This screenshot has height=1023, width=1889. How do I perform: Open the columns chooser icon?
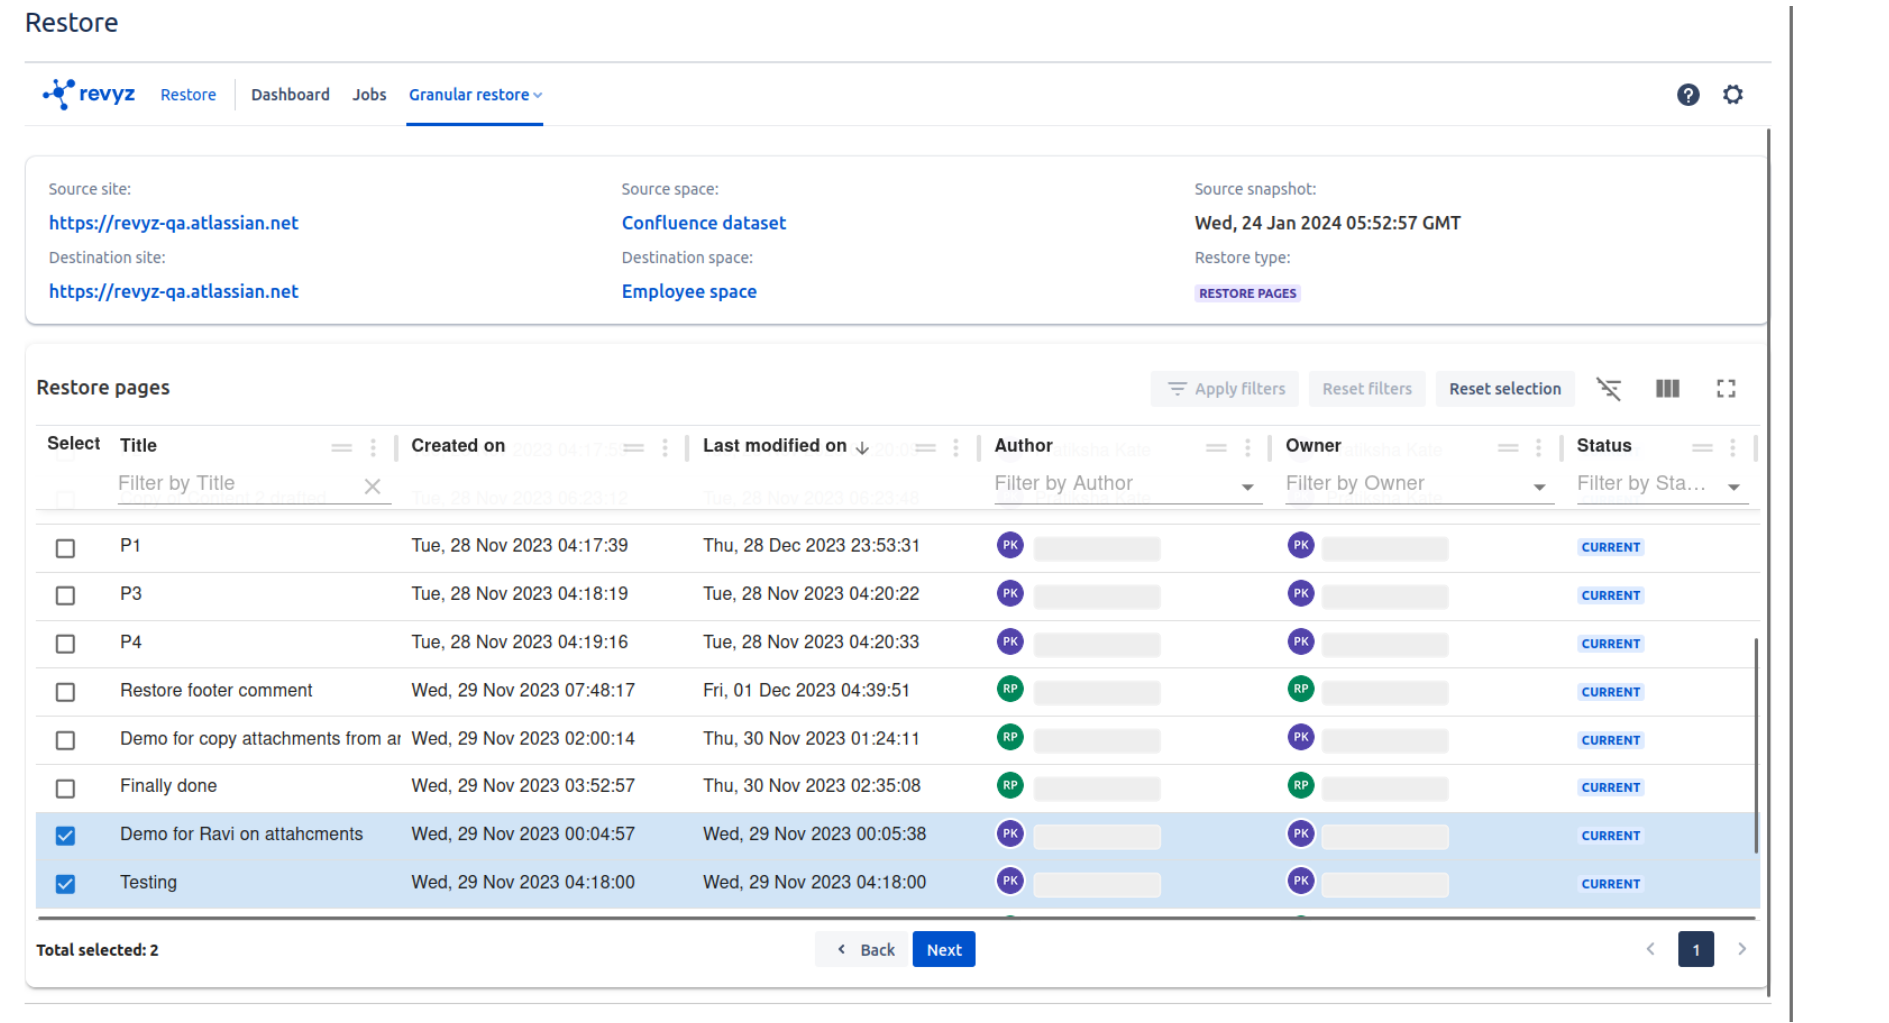pyautogui.click(x=1667, y=389)
